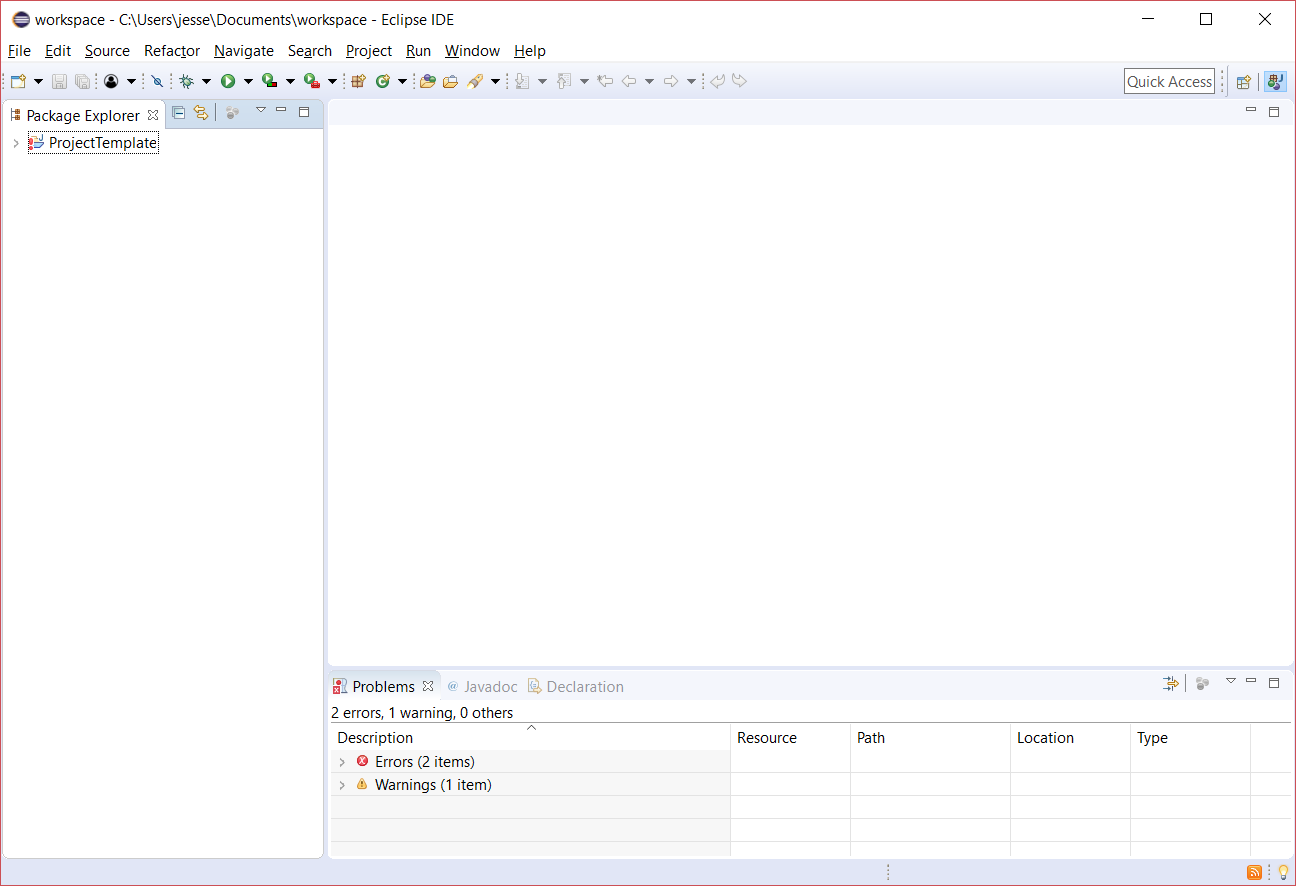Click the orange RSS feed status icon
This screenshot has width=1296, height=886.
tap(1254, 872)
